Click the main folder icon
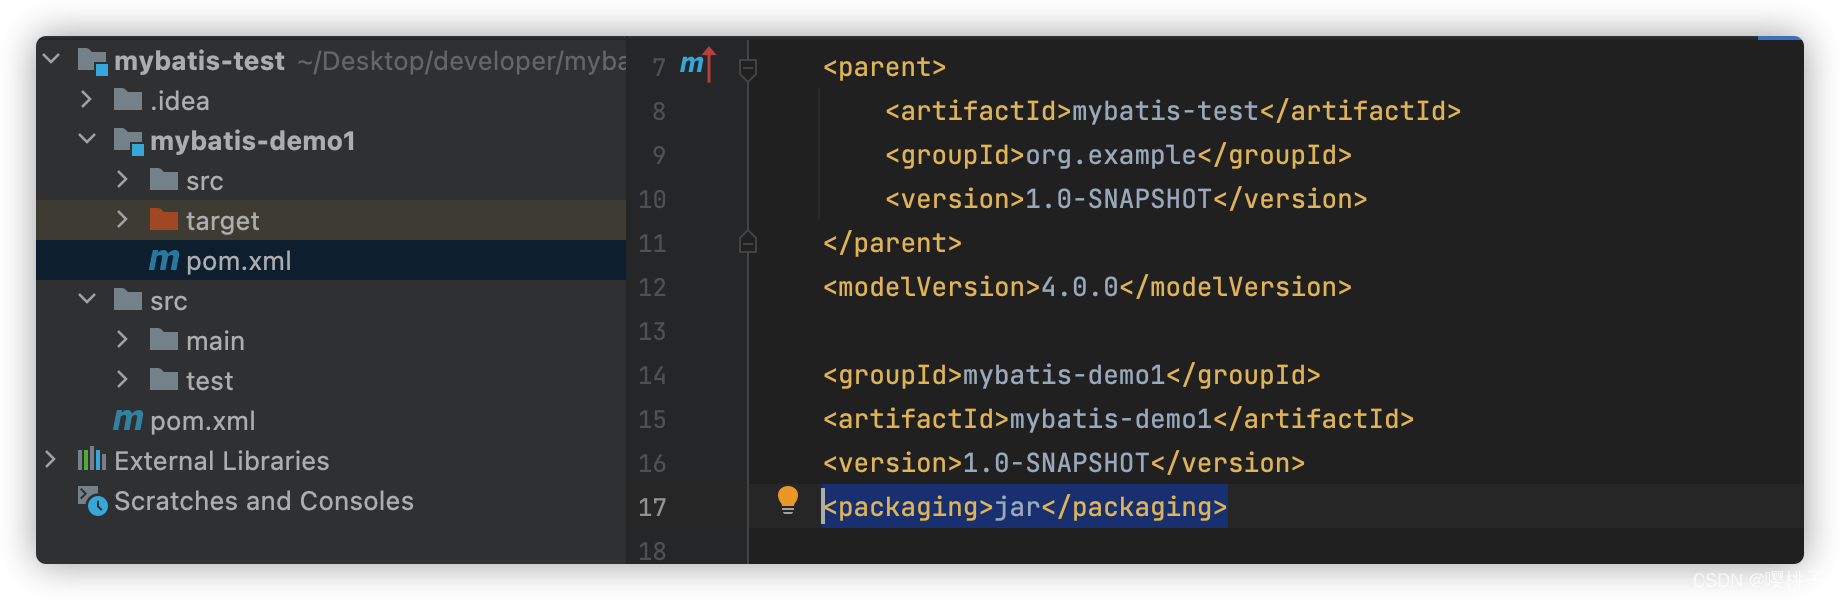Screen dimensions: 1840x600 (164, 339)
